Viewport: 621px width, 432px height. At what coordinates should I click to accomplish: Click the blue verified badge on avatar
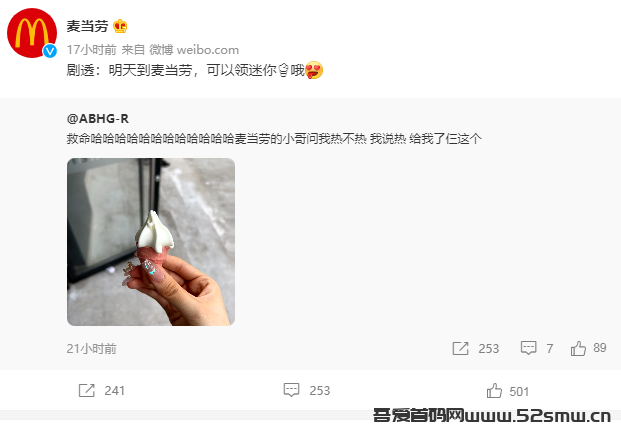pyautogui.click(x=50, y=51)
